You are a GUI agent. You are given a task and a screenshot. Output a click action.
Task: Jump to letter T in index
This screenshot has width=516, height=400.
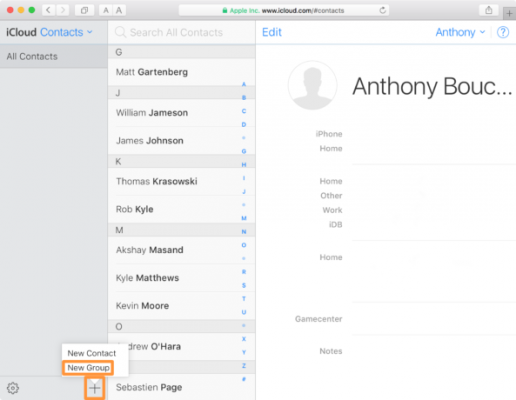tap(244, 299)
